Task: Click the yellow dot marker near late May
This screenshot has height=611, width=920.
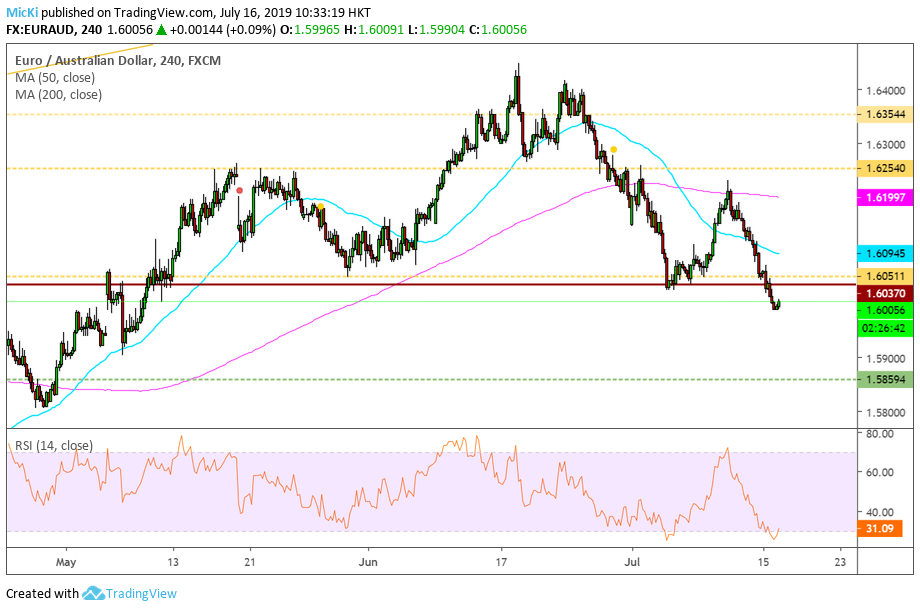Action: coord(321,207)
